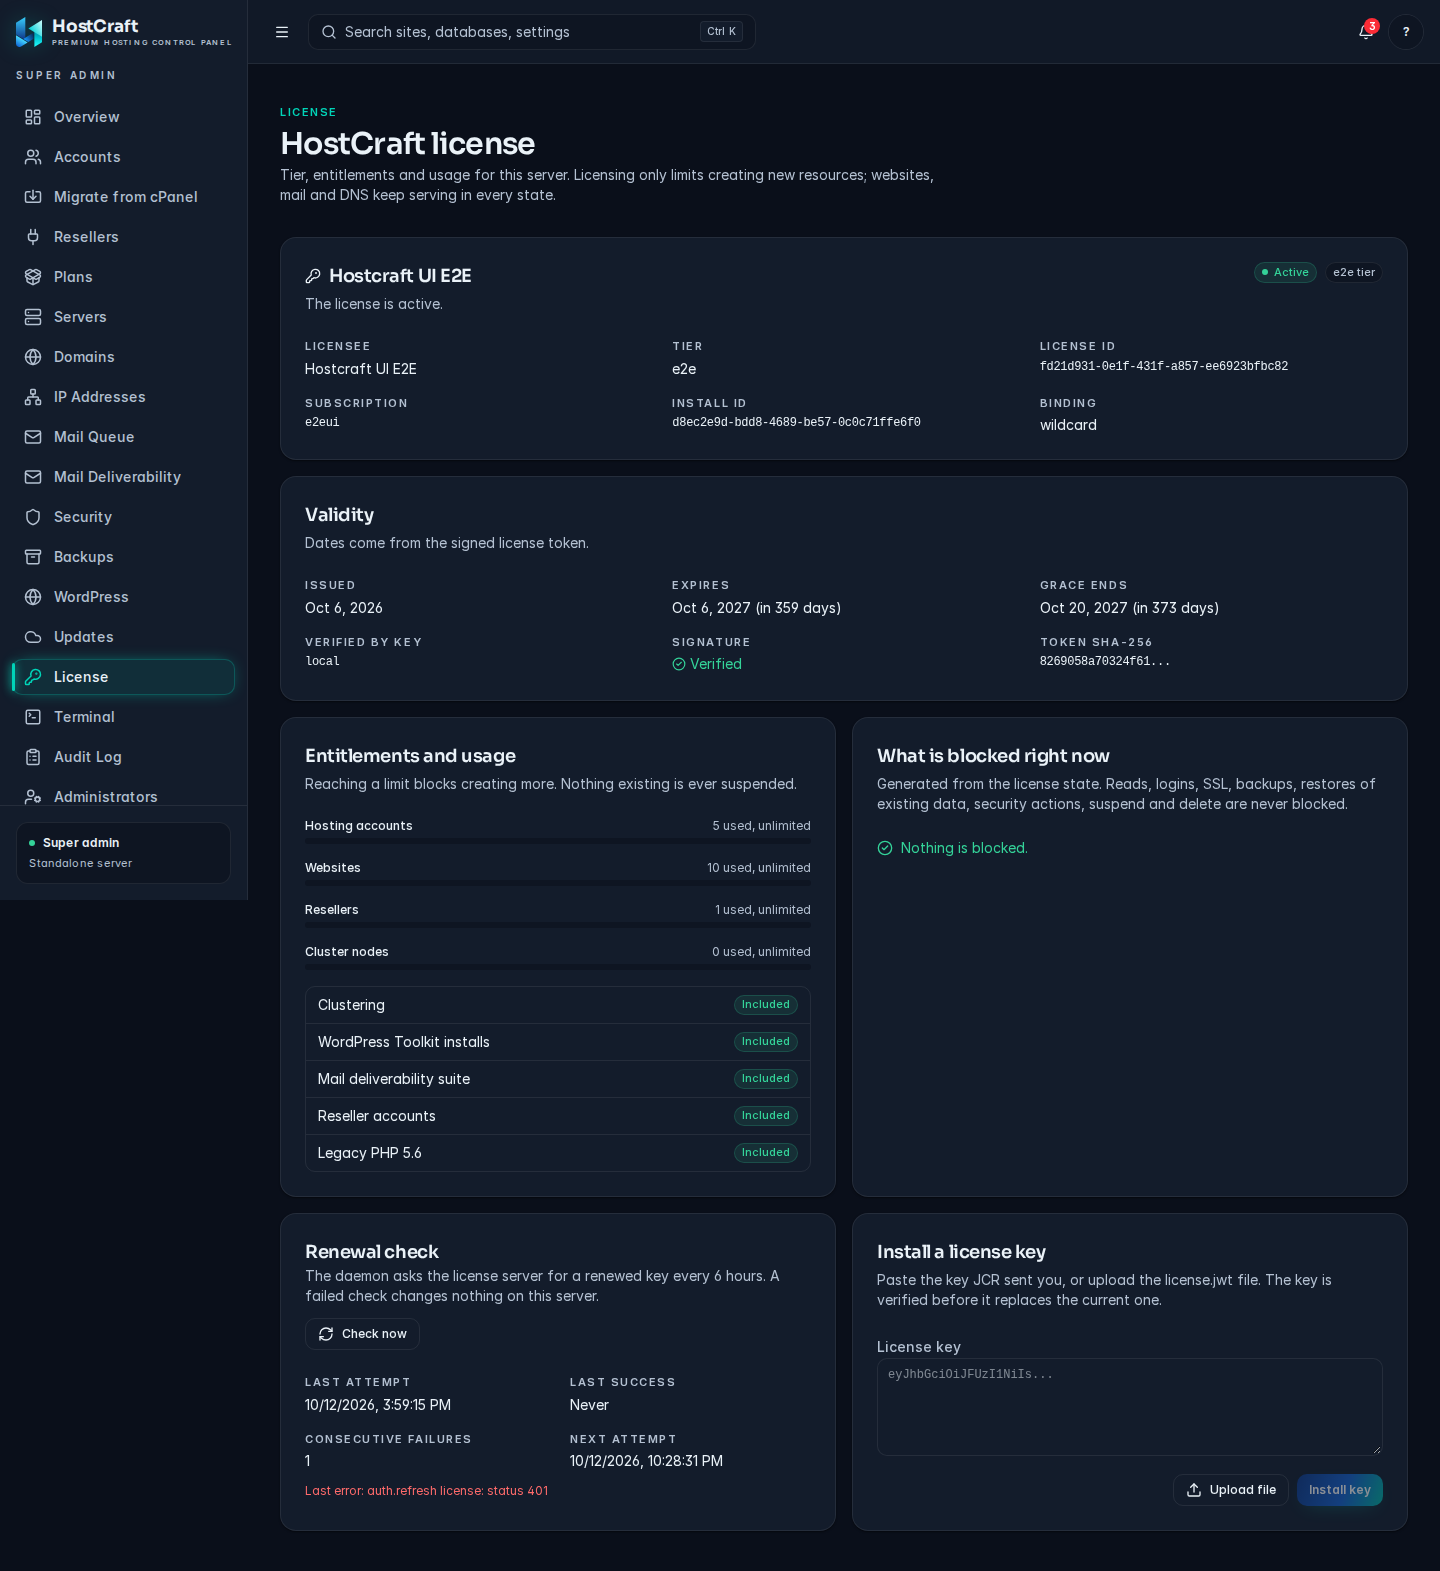Click the Active status badge
1440x1571 pixels.
(x=1285, y=272)
